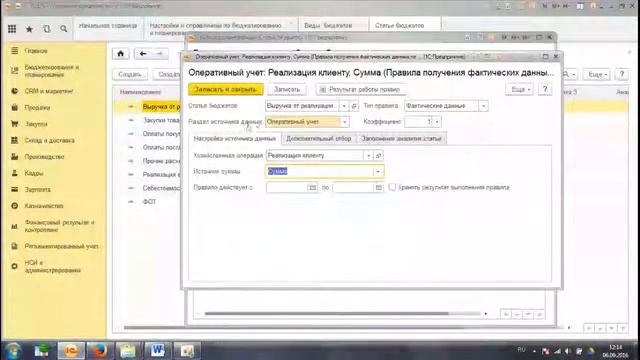The width and height of the screenshot is (640, 360).
Task: Click Создать button in background list
Action: point(130,75)
